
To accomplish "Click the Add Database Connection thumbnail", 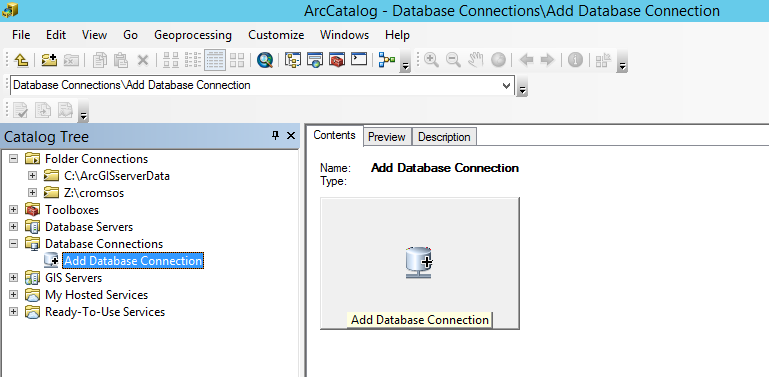I will [419, 263].
